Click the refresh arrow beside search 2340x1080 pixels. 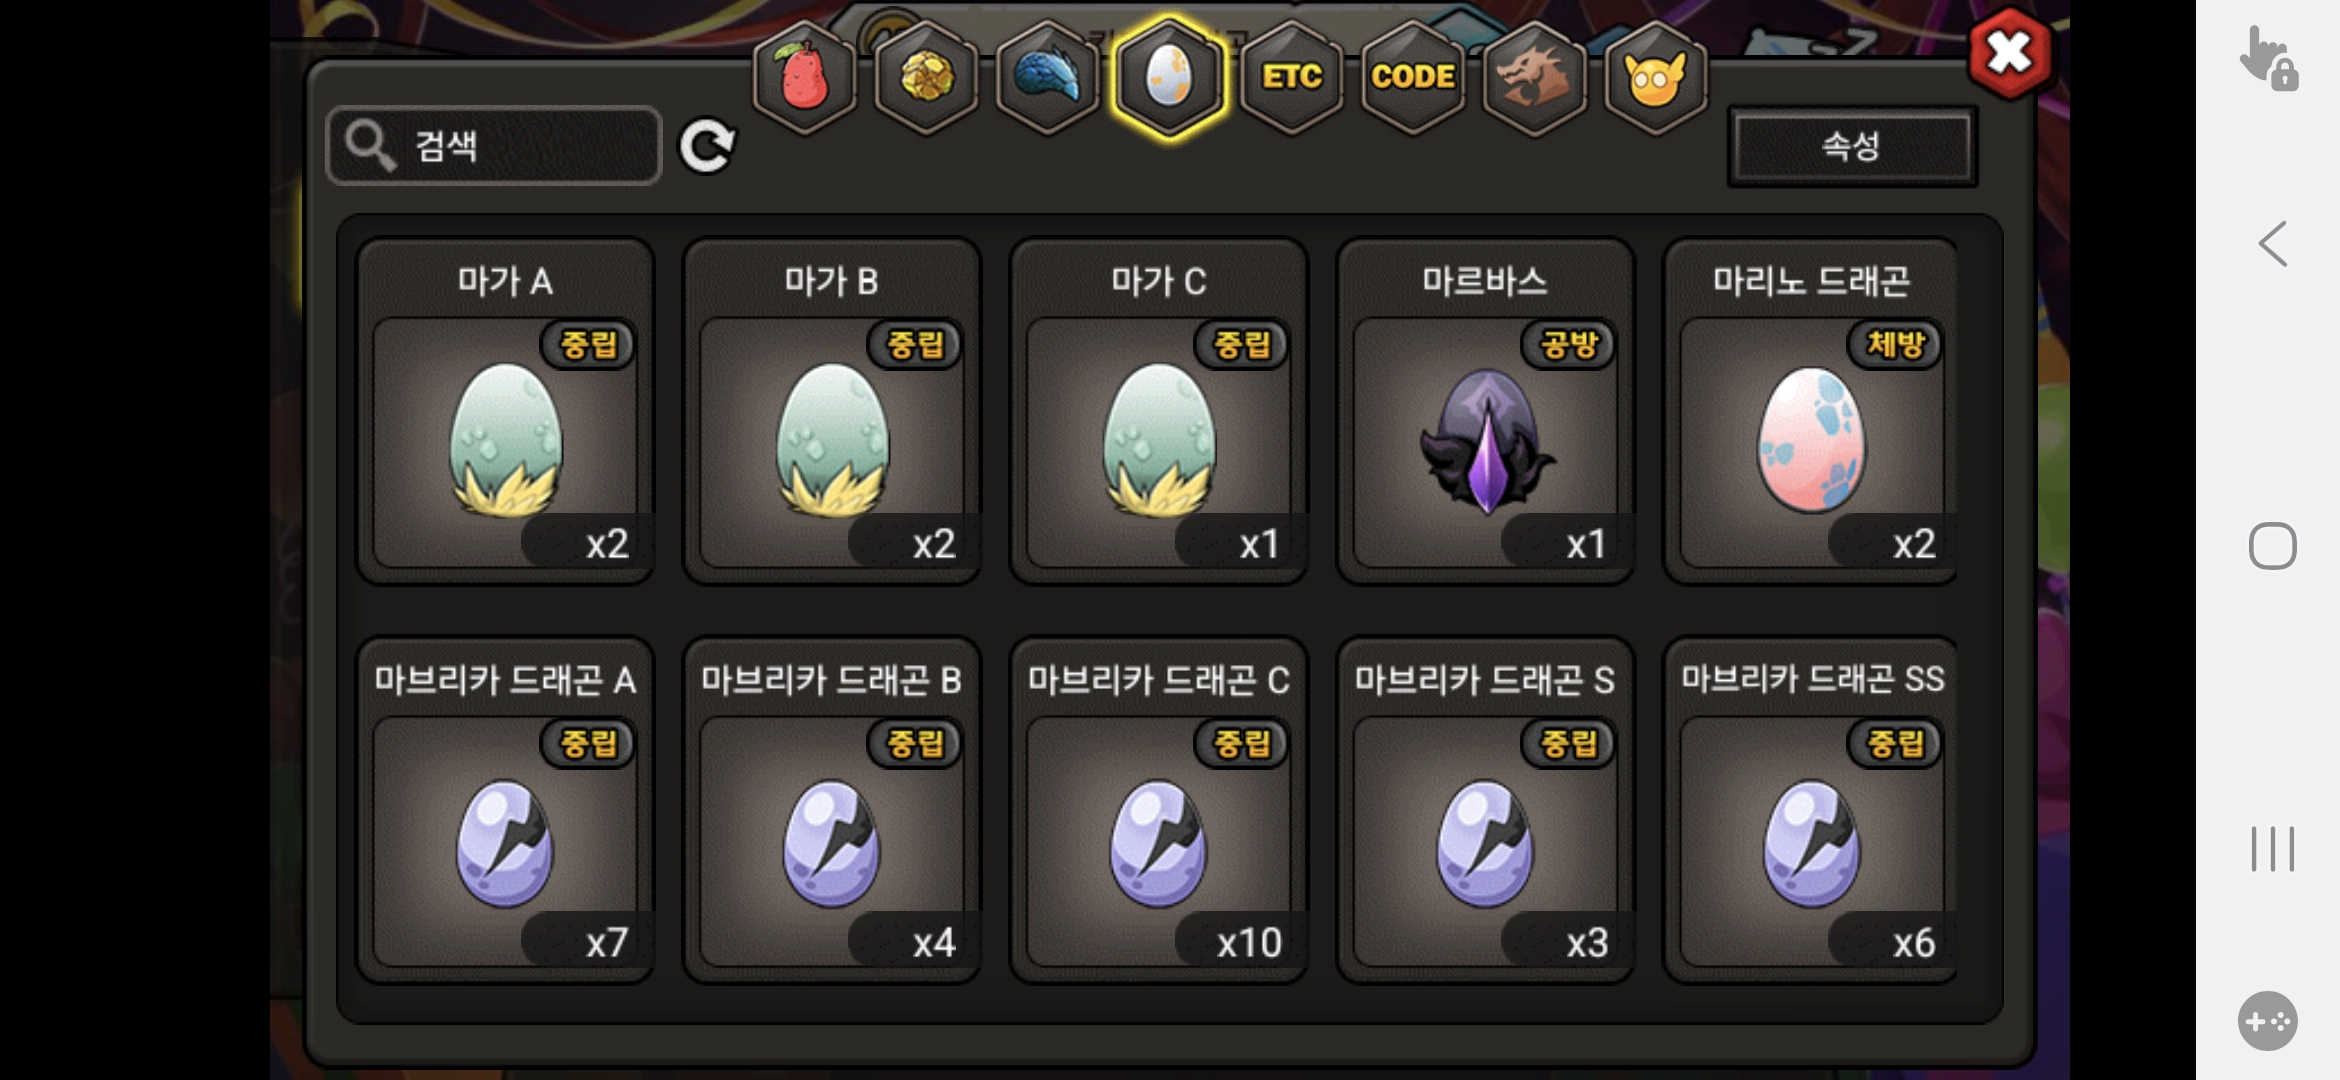point(707,146)
